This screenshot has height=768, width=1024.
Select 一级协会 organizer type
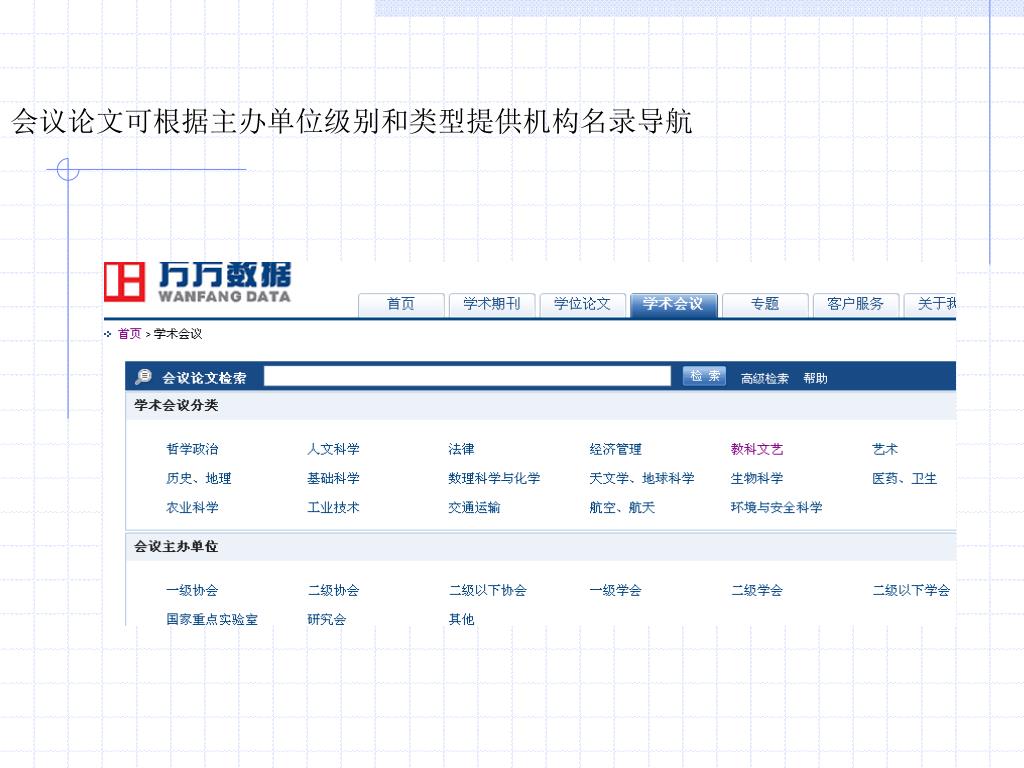[192, 590]
